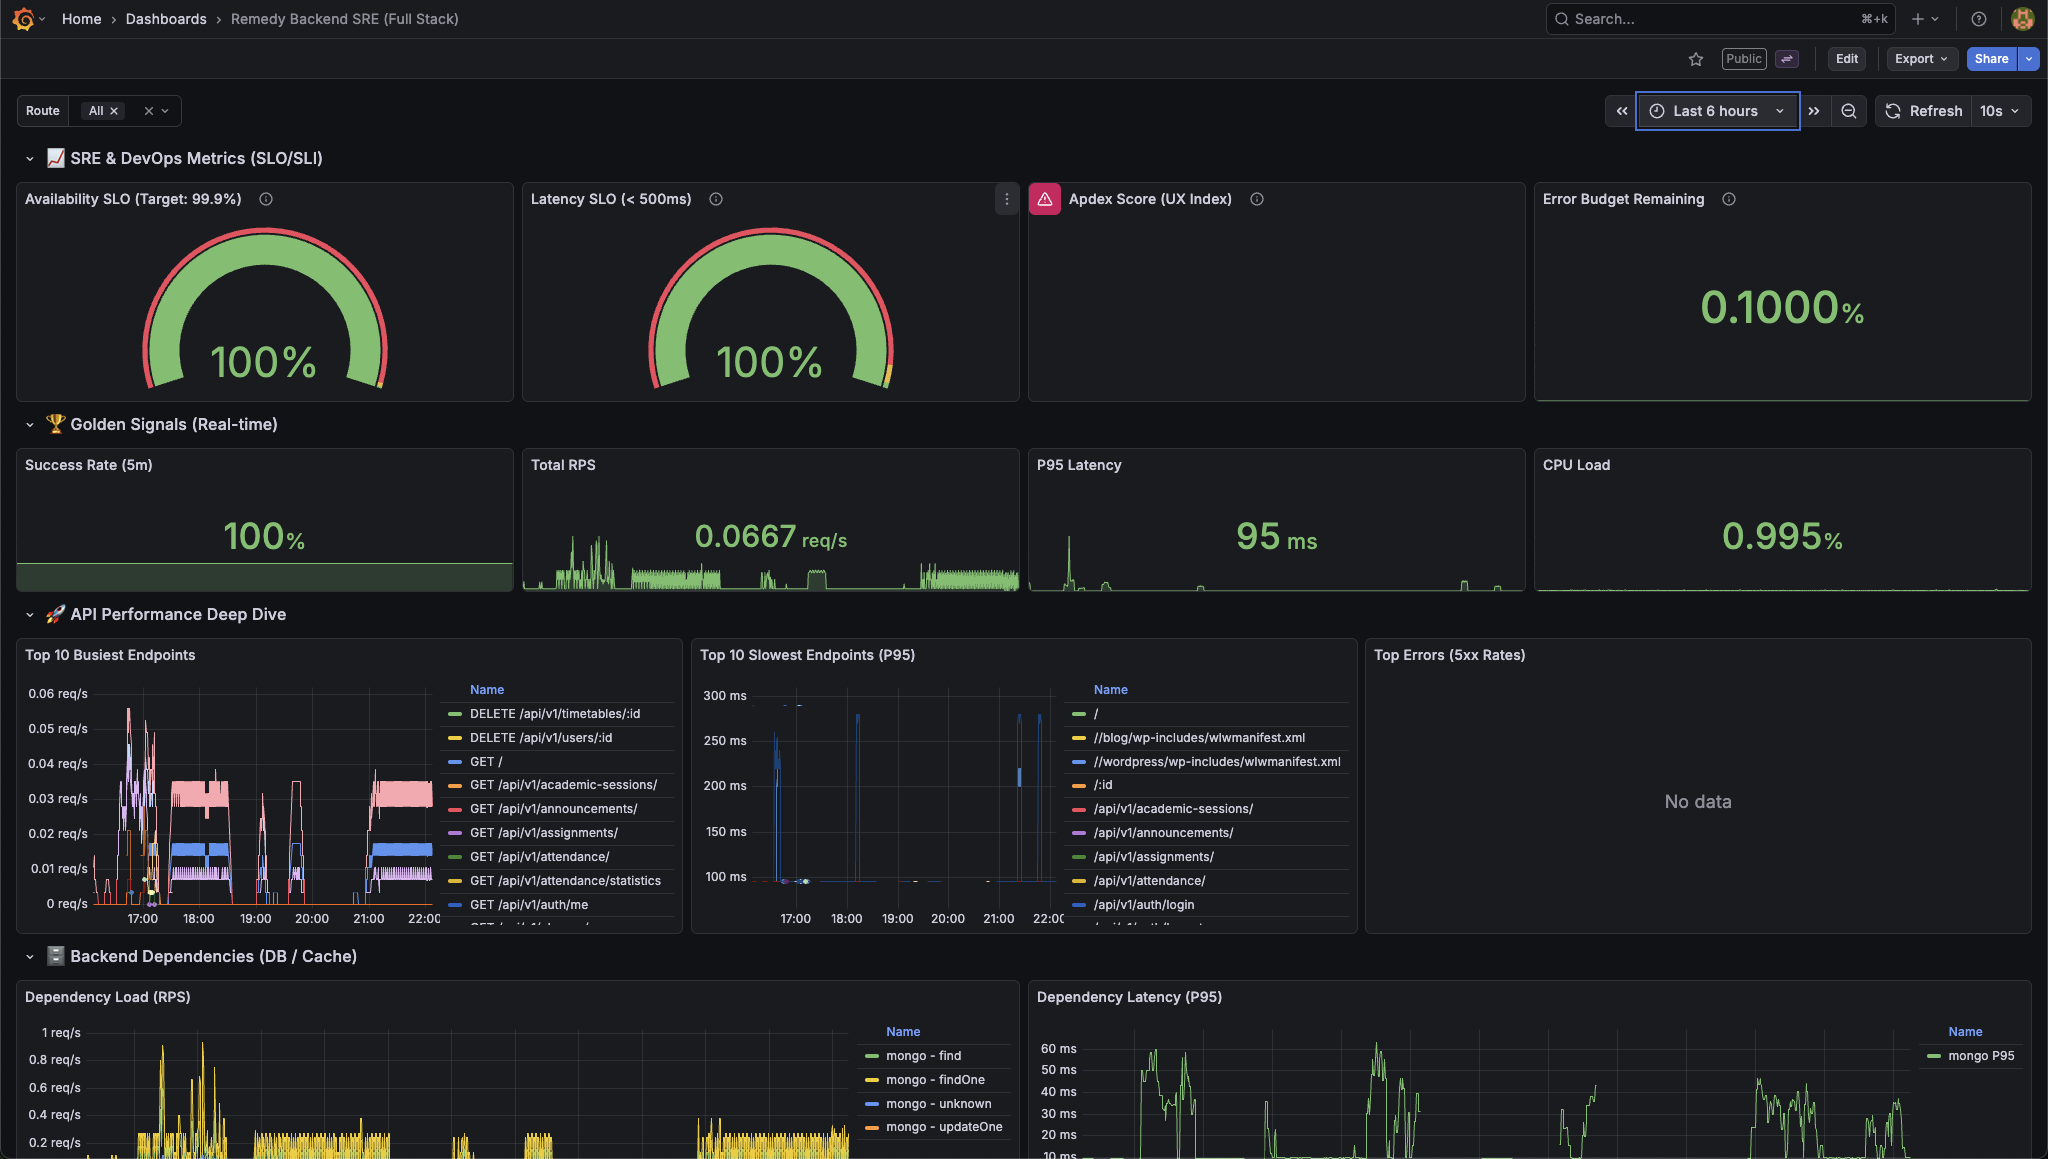
Task: Click Home in the breadcrumb
Action: pos(81,18)
